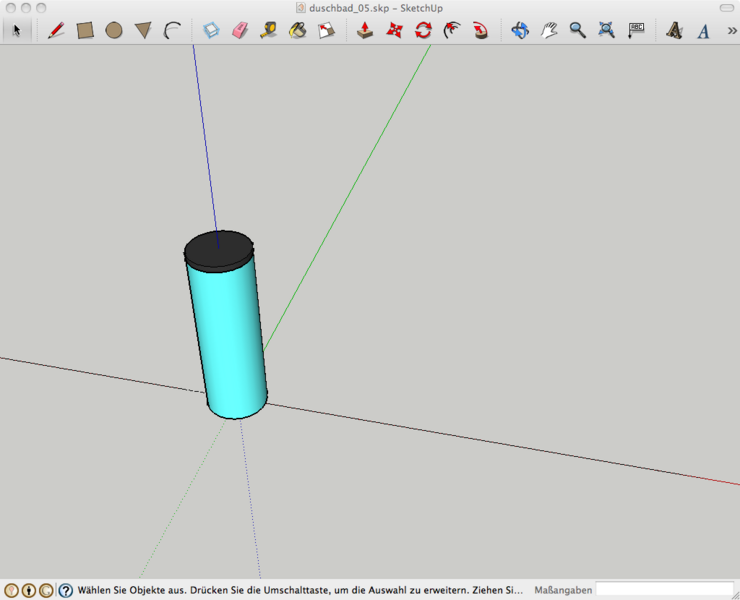Select the Tape Measure tool
This screenshot has width=740, height=600.
[268, 30]
